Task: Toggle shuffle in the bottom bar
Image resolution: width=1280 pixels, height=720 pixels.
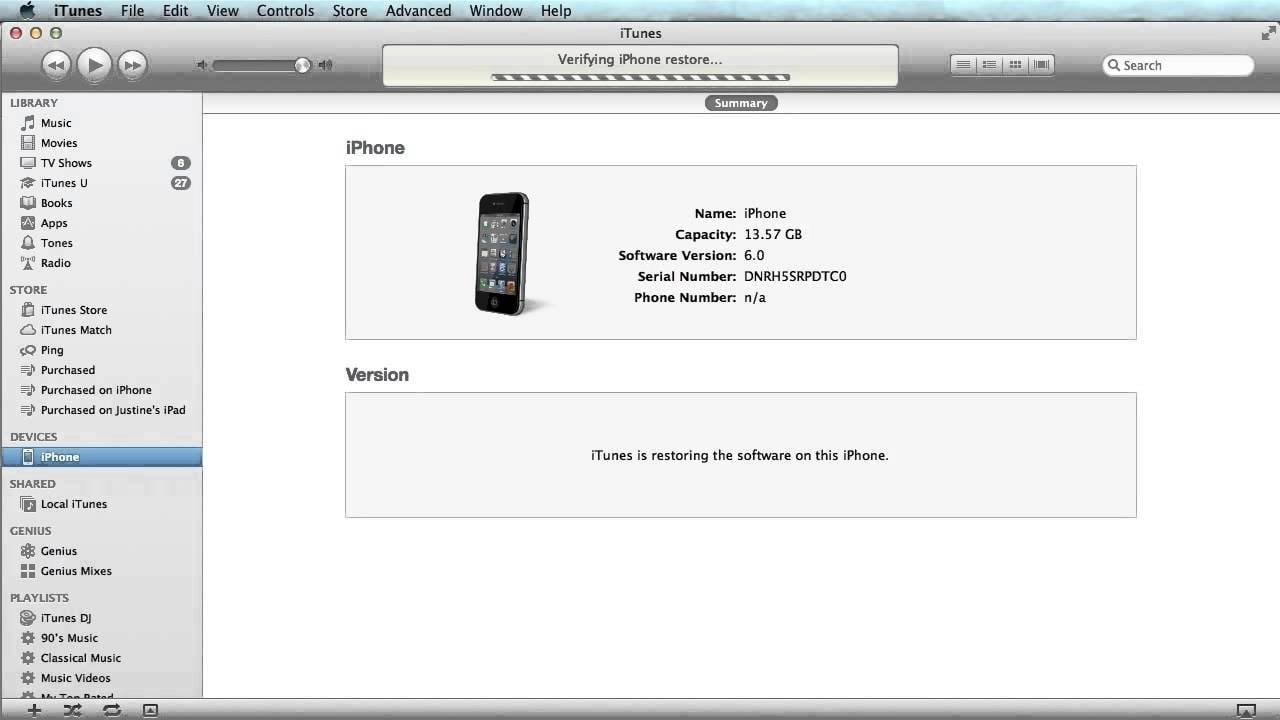Action: 73,710
